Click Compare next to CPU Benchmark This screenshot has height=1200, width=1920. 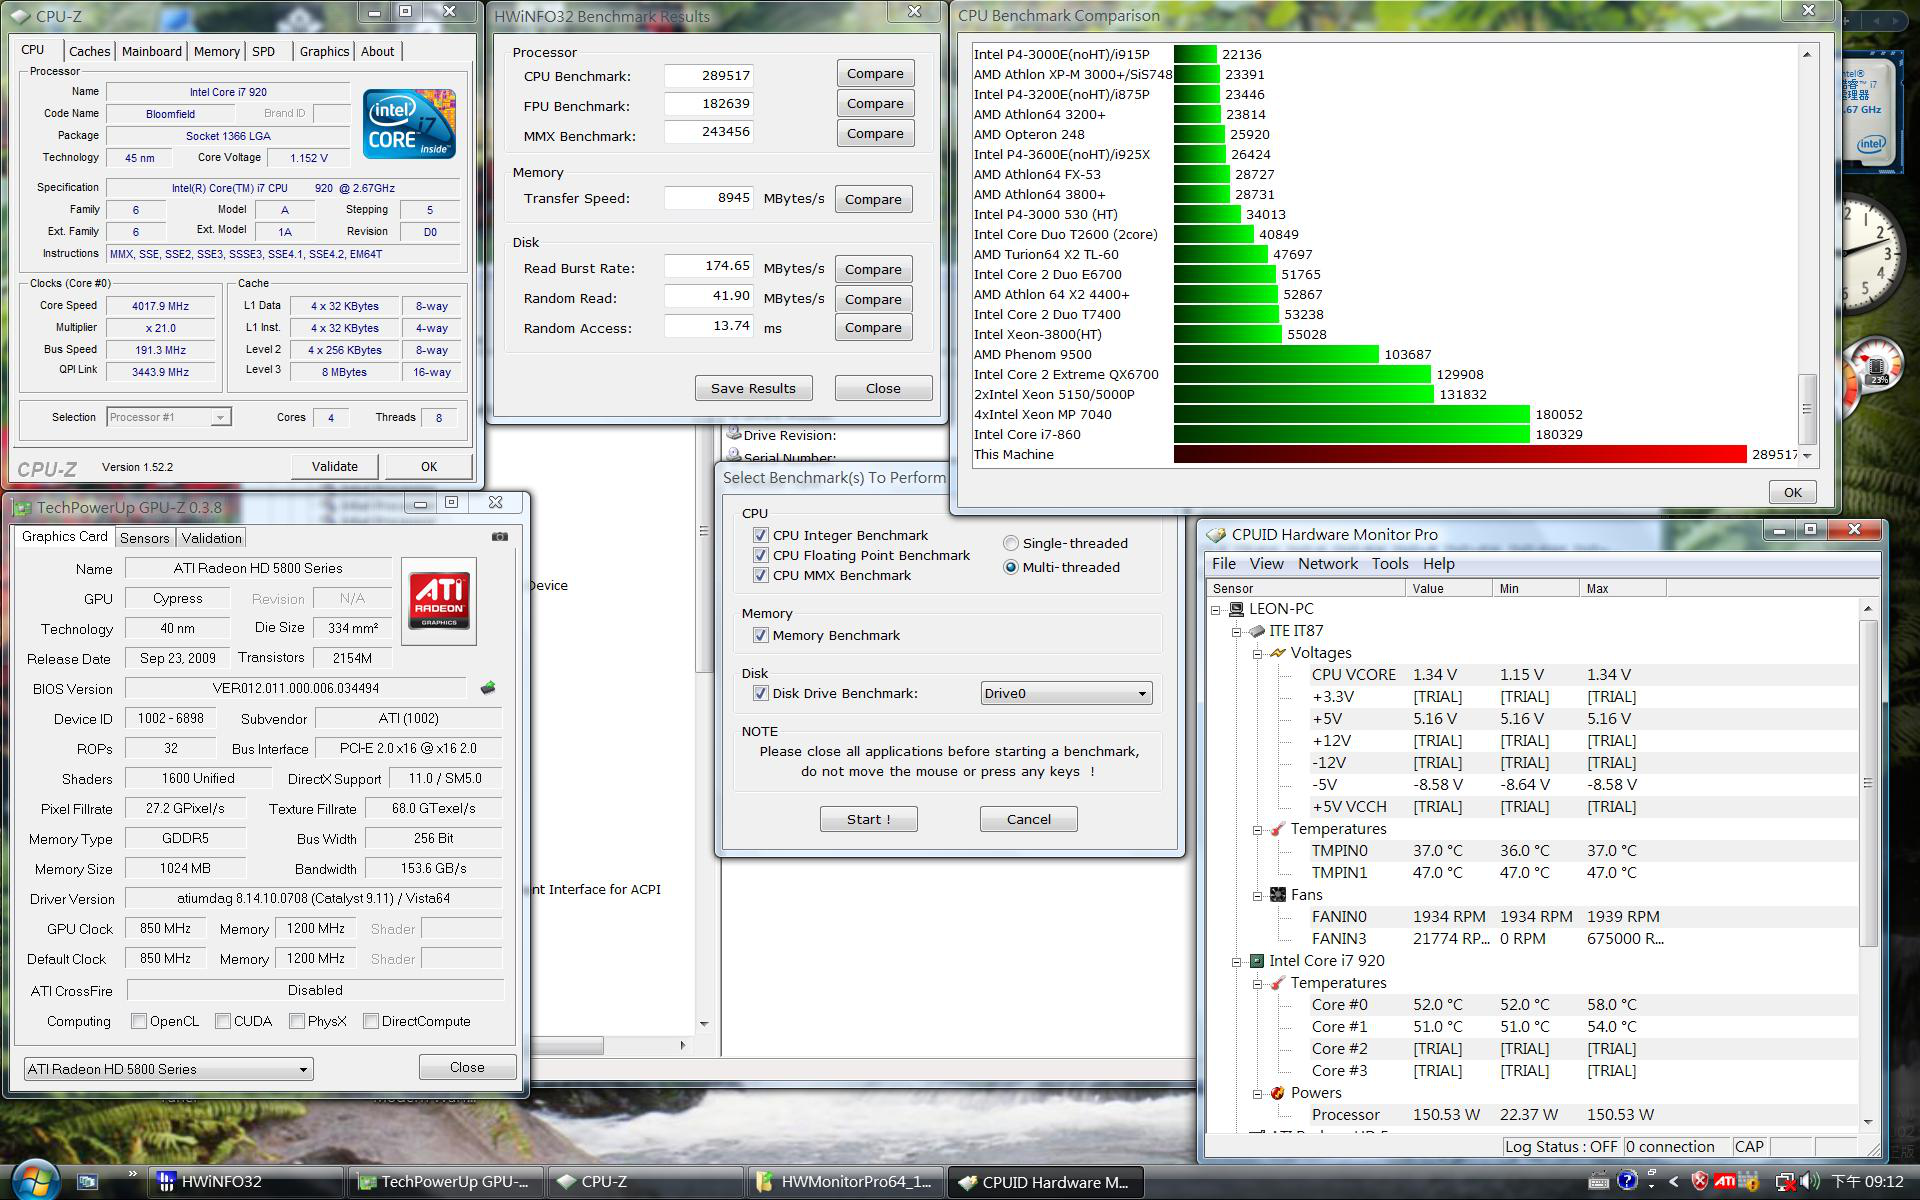(x=875, y=74)
